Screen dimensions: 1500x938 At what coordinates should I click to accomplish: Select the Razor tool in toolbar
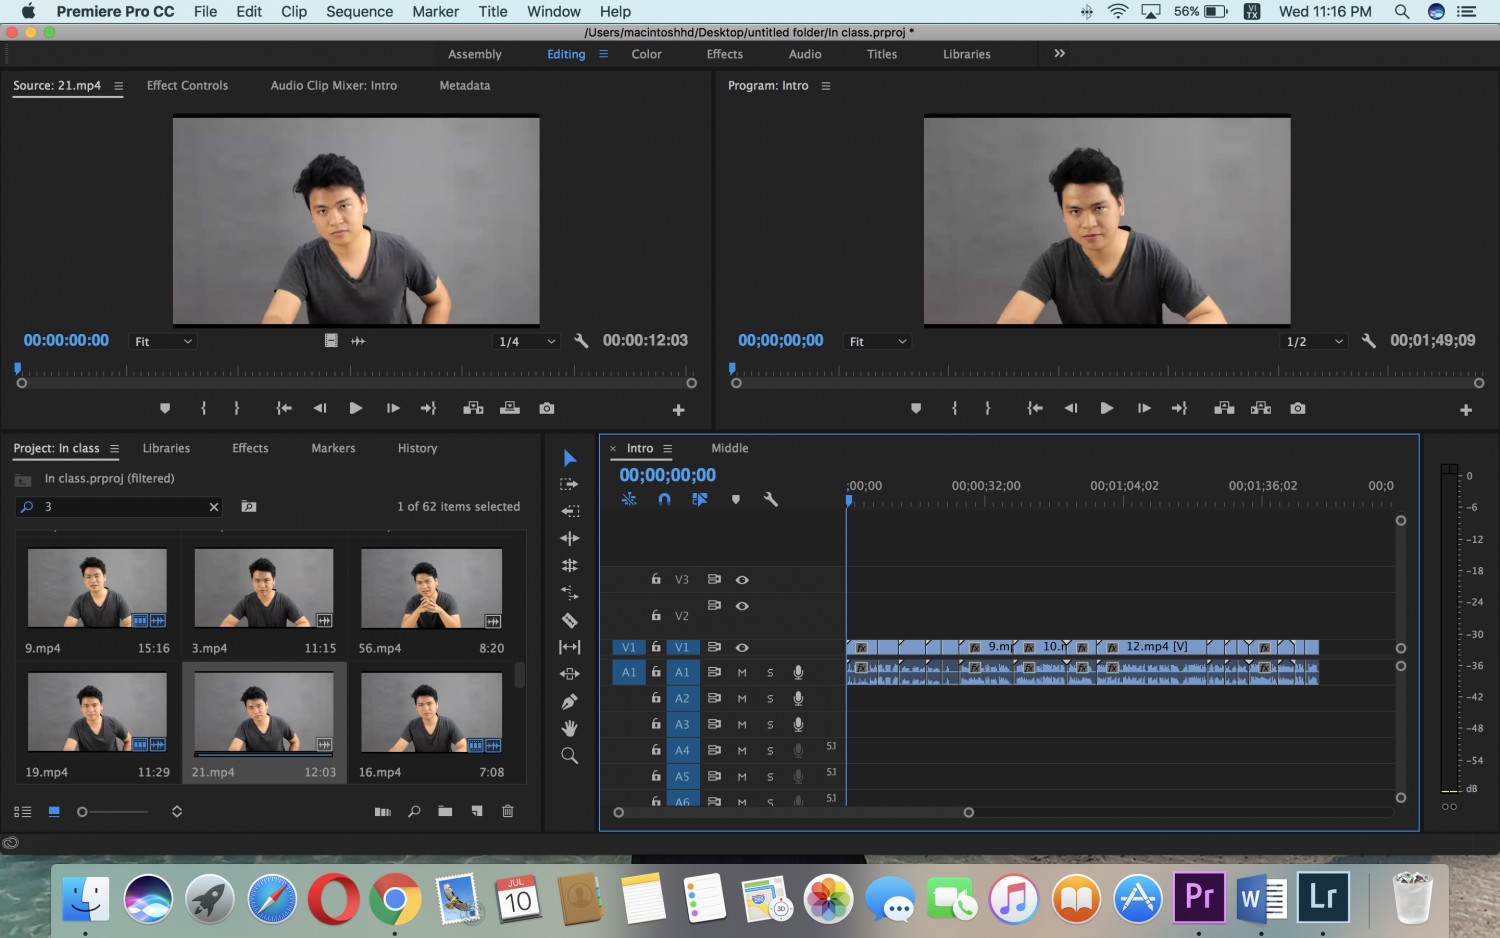tap(569, 620)
